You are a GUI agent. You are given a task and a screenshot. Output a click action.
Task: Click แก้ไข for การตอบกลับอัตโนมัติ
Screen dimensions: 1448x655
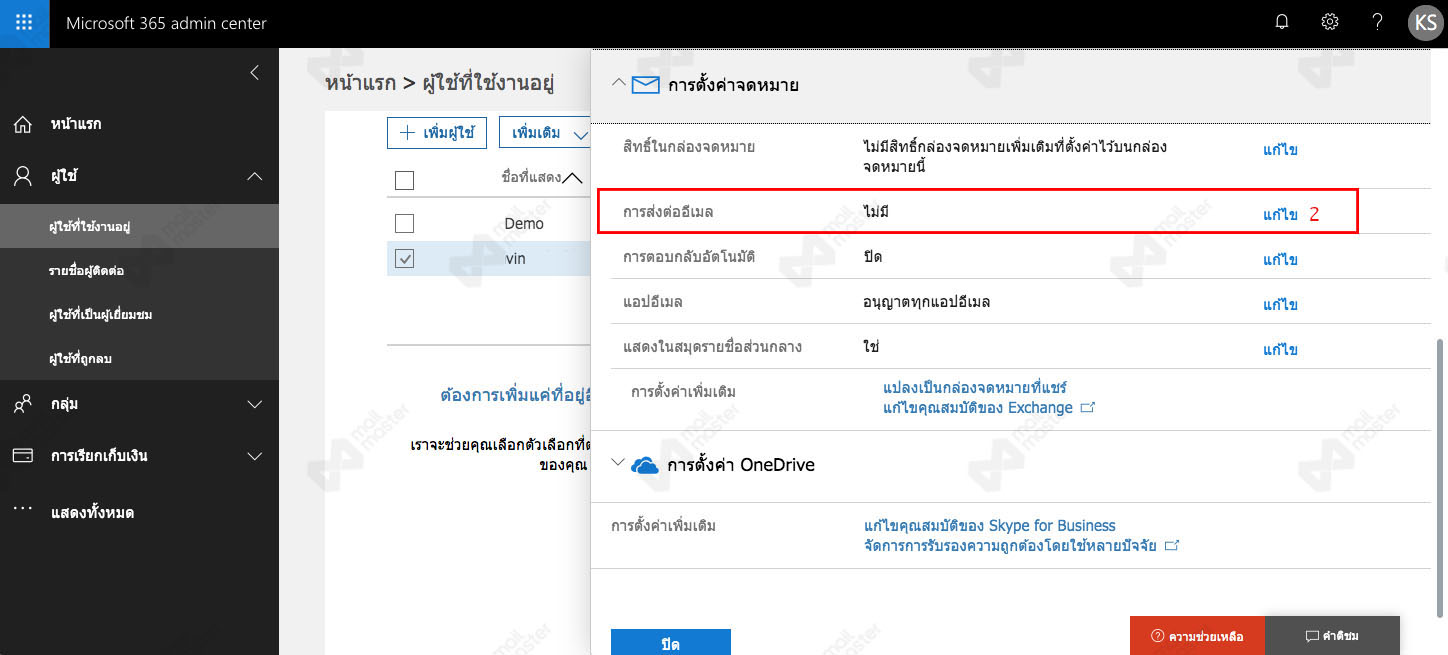point(1280,260)
